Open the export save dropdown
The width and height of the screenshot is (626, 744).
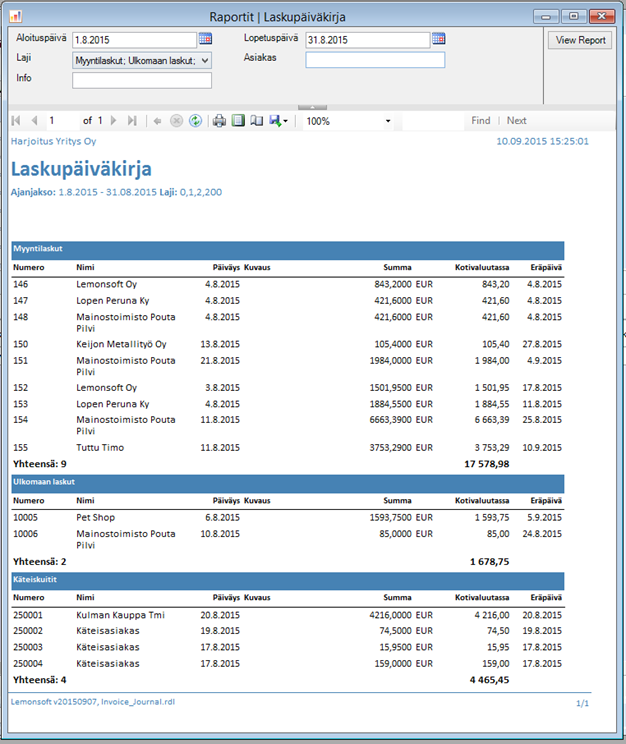[278, 121]
